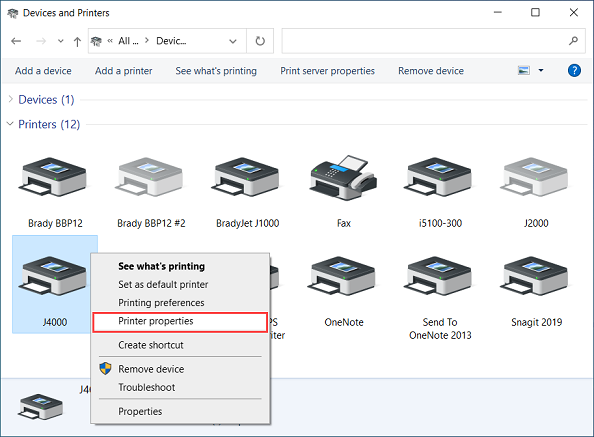Click the Fax label text
The height and width of the screenshot is (437, 594).
coord(344,223)
